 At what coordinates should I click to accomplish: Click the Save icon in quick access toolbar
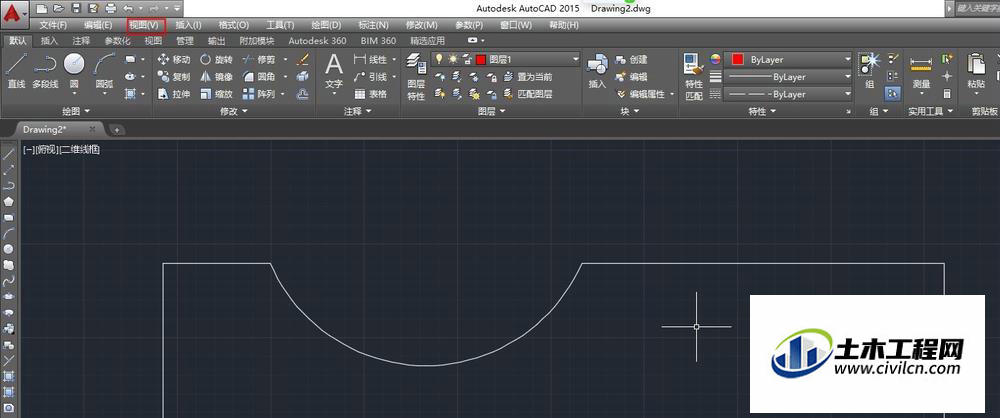76,8
